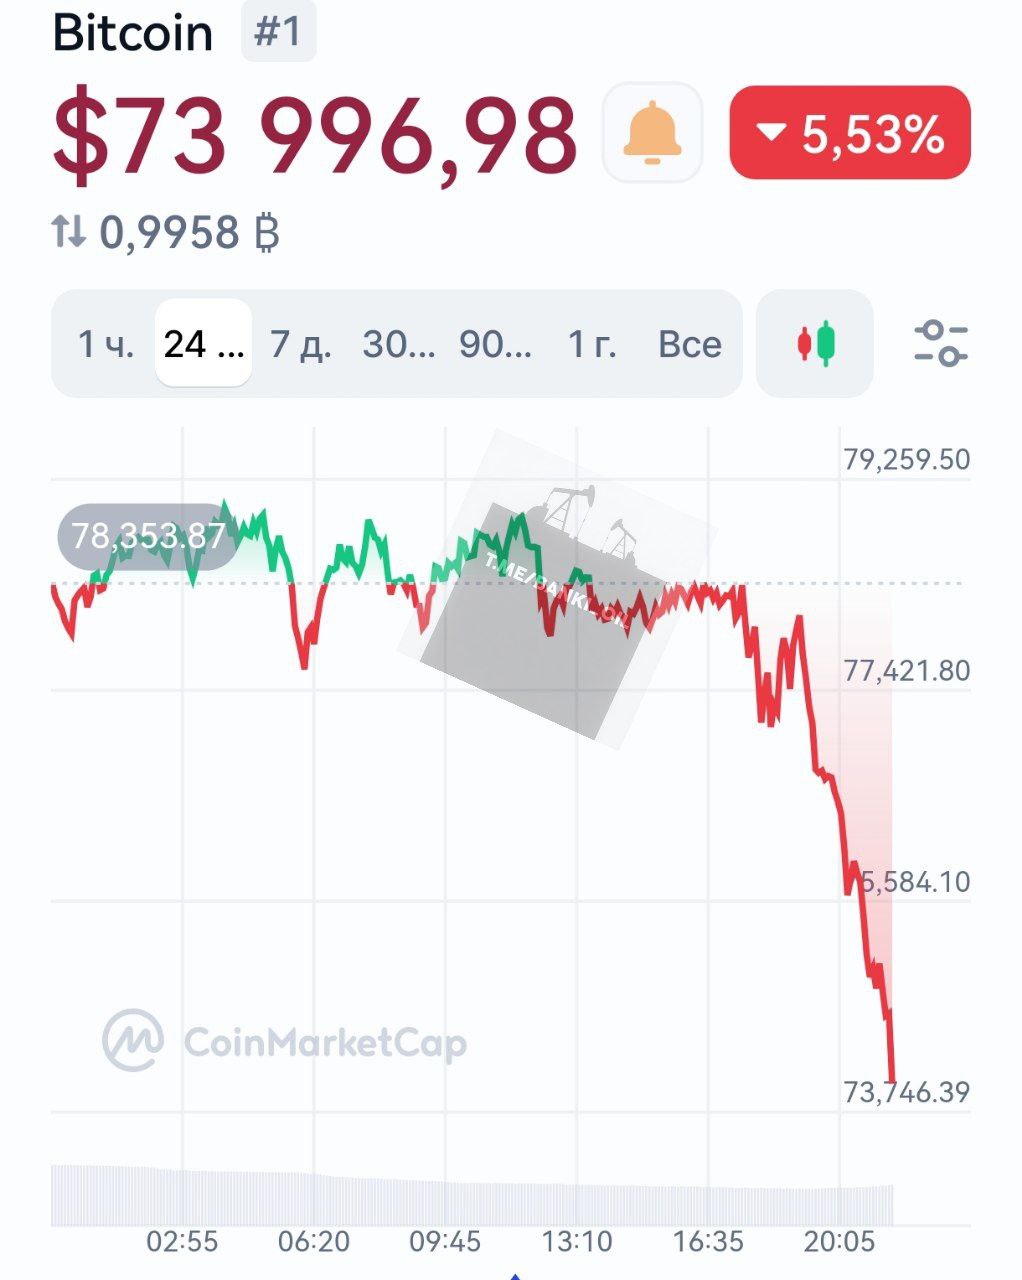Switch to candlestick chart view
Image resolution: width=1022 pixels, height=1280 pixels.
coord(815,344)
